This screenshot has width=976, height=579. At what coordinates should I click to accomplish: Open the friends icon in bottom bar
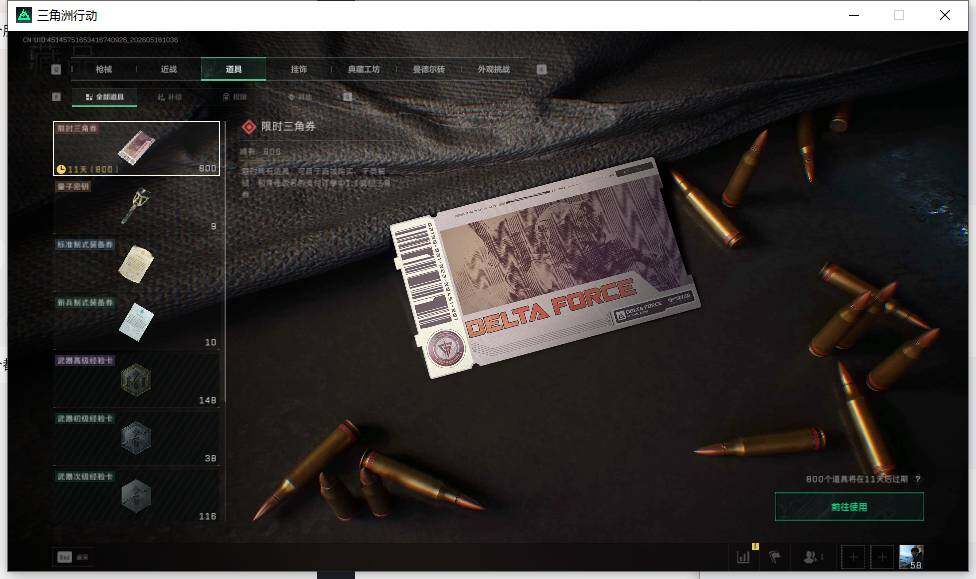point(810,557)
